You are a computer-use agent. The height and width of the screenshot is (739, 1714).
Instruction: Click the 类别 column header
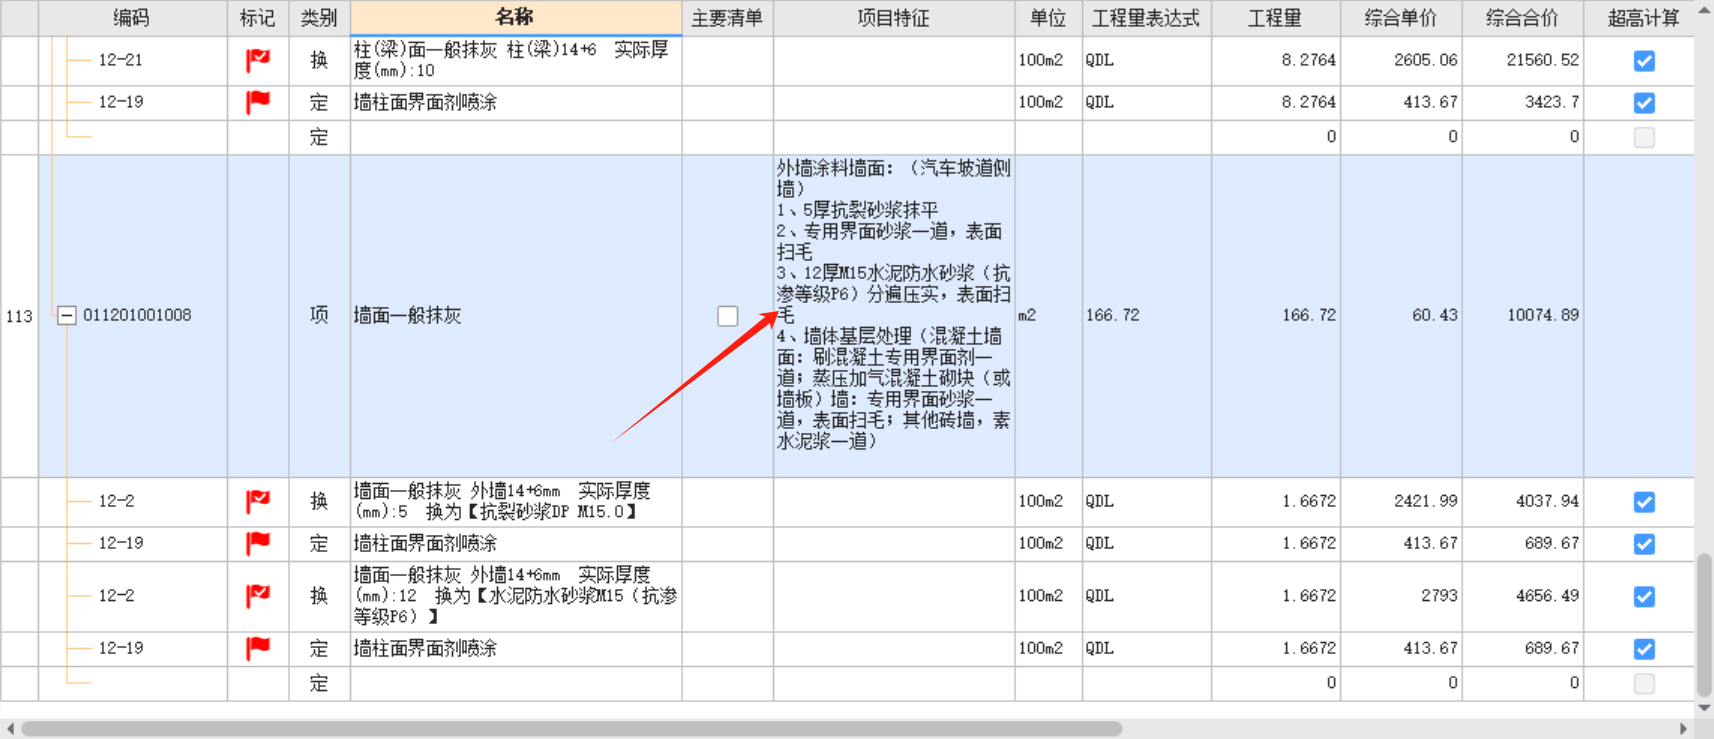click(x=319, y=18)
